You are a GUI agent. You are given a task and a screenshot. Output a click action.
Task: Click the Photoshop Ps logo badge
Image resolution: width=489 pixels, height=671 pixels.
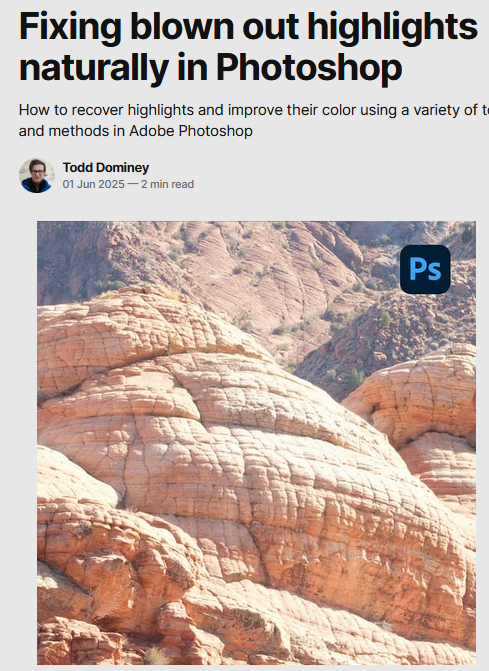point(425,269)
